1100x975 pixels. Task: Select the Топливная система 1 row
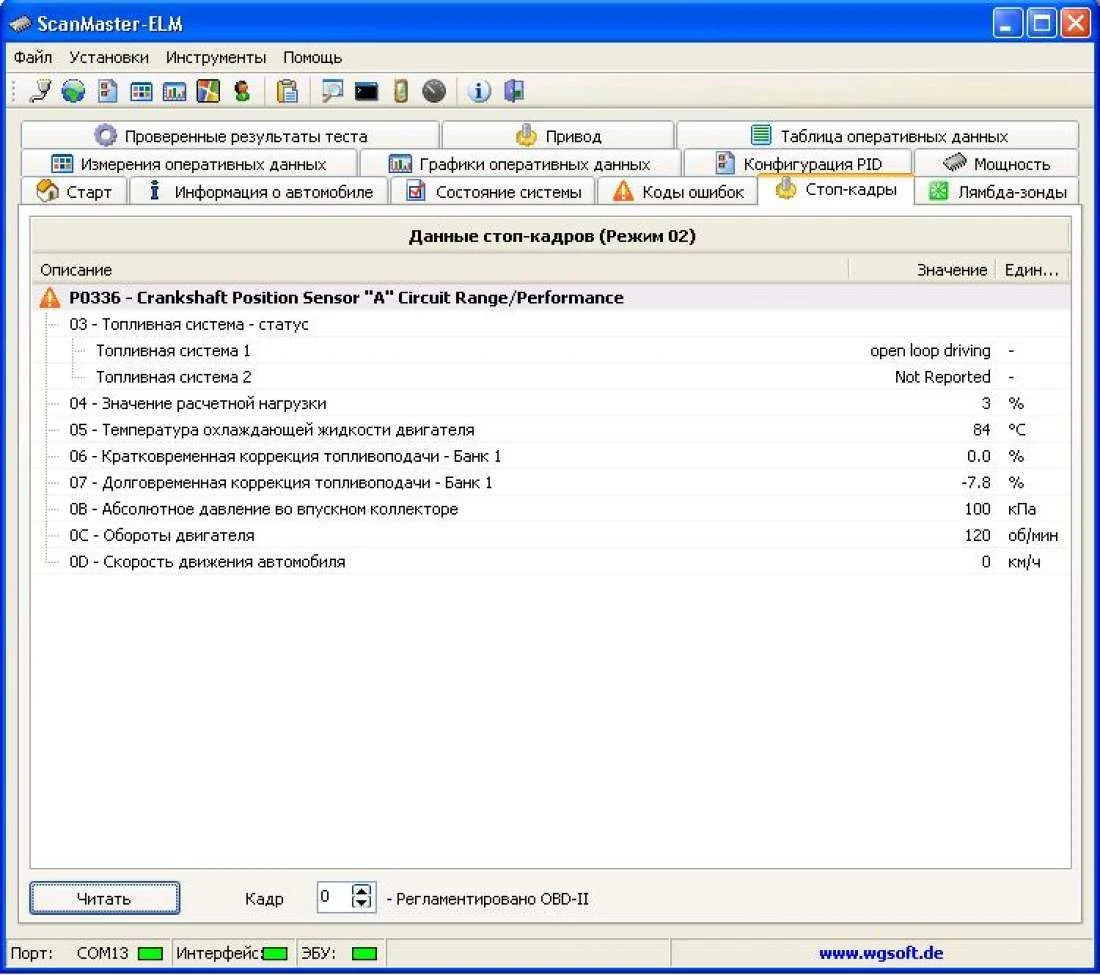551,351
